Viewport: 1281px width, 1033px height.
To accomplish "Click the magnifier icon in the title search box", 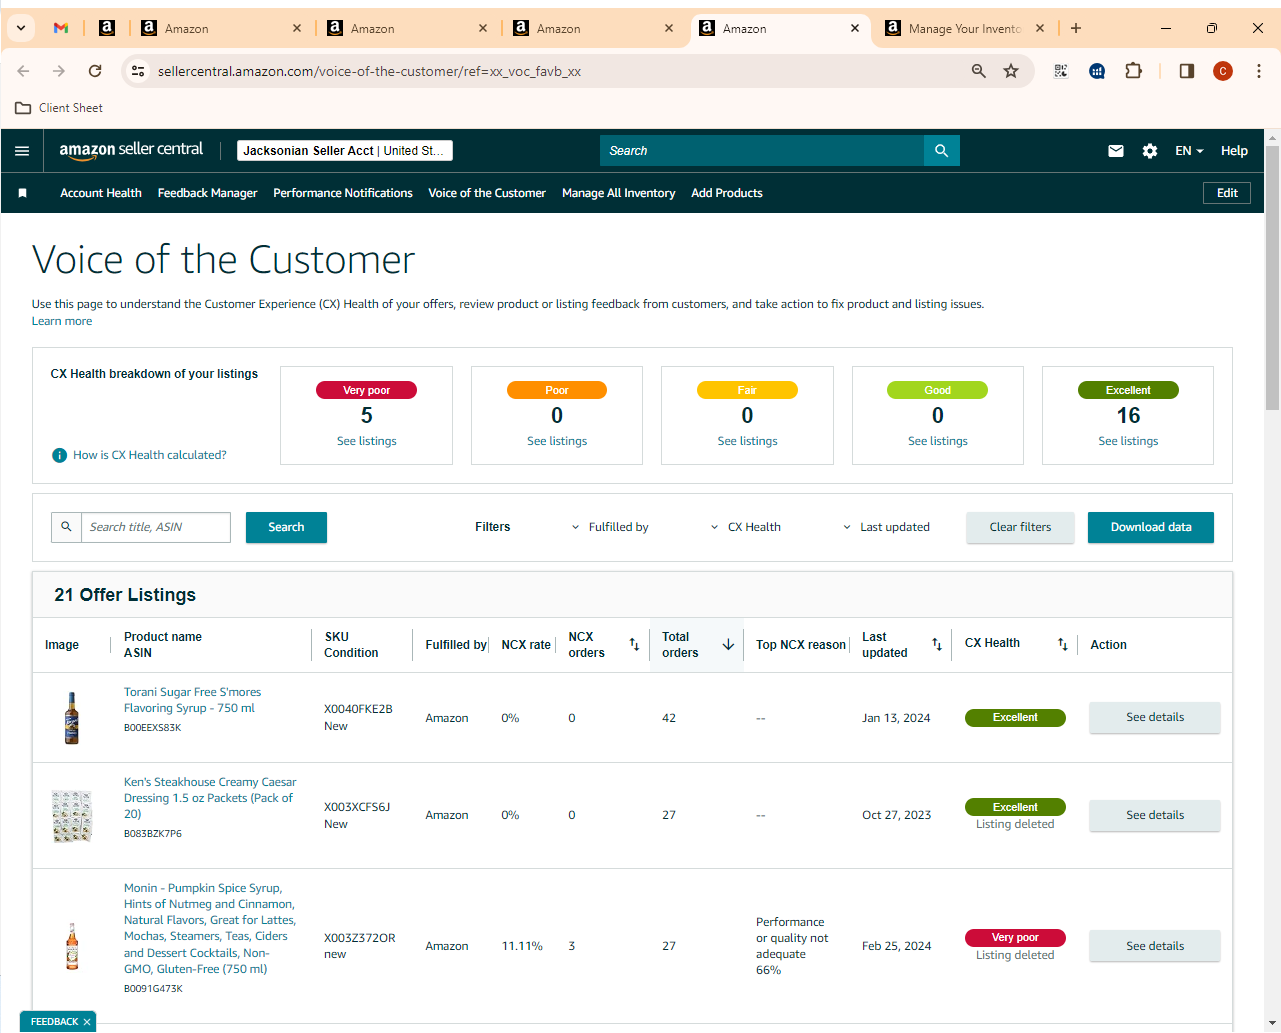I will (x=66, y=527).
